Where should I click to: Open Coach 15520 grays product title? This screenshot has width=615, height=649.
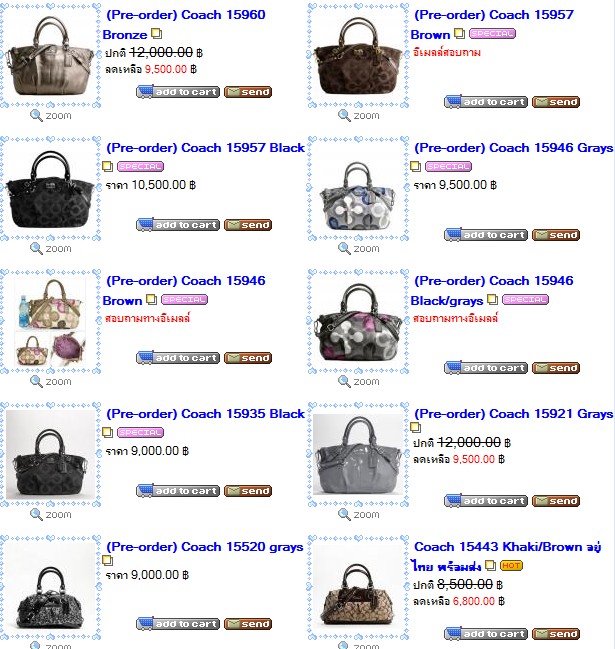(205, 547)
